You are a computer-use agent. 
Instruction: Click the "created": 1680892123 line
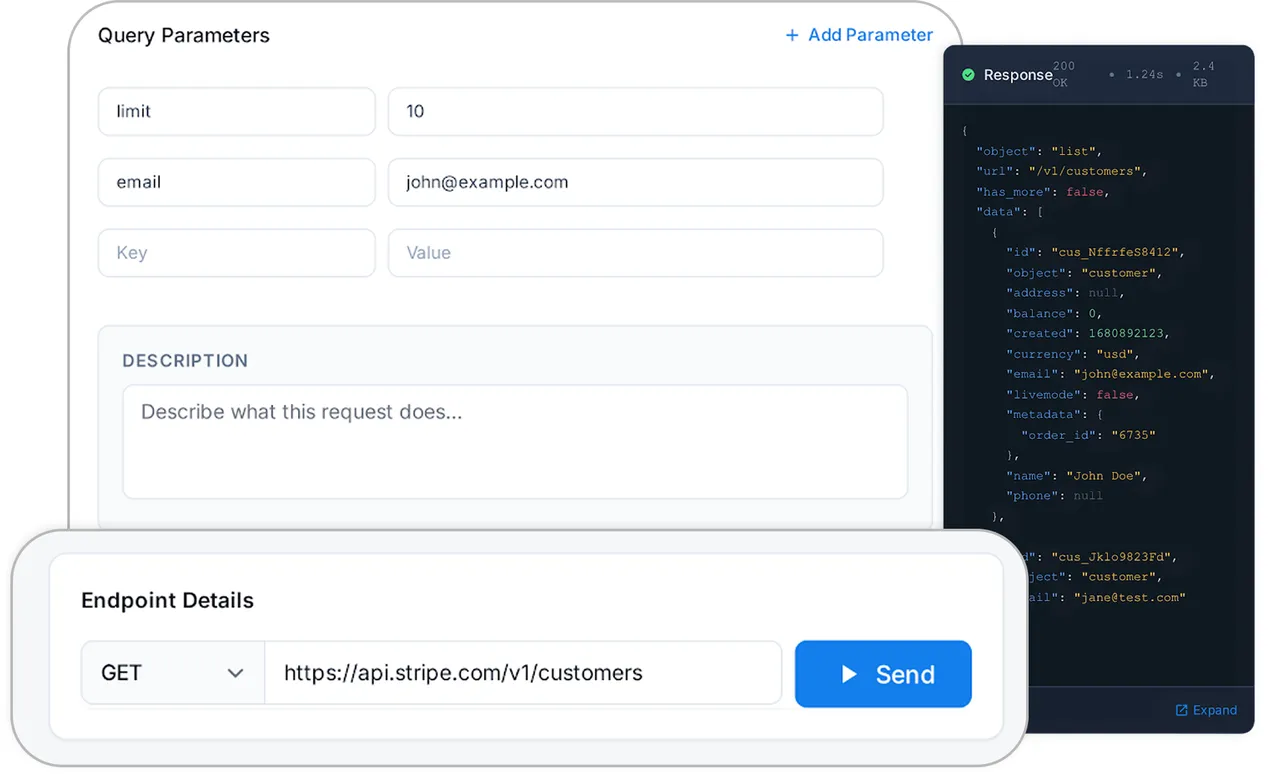point(1088,333)
